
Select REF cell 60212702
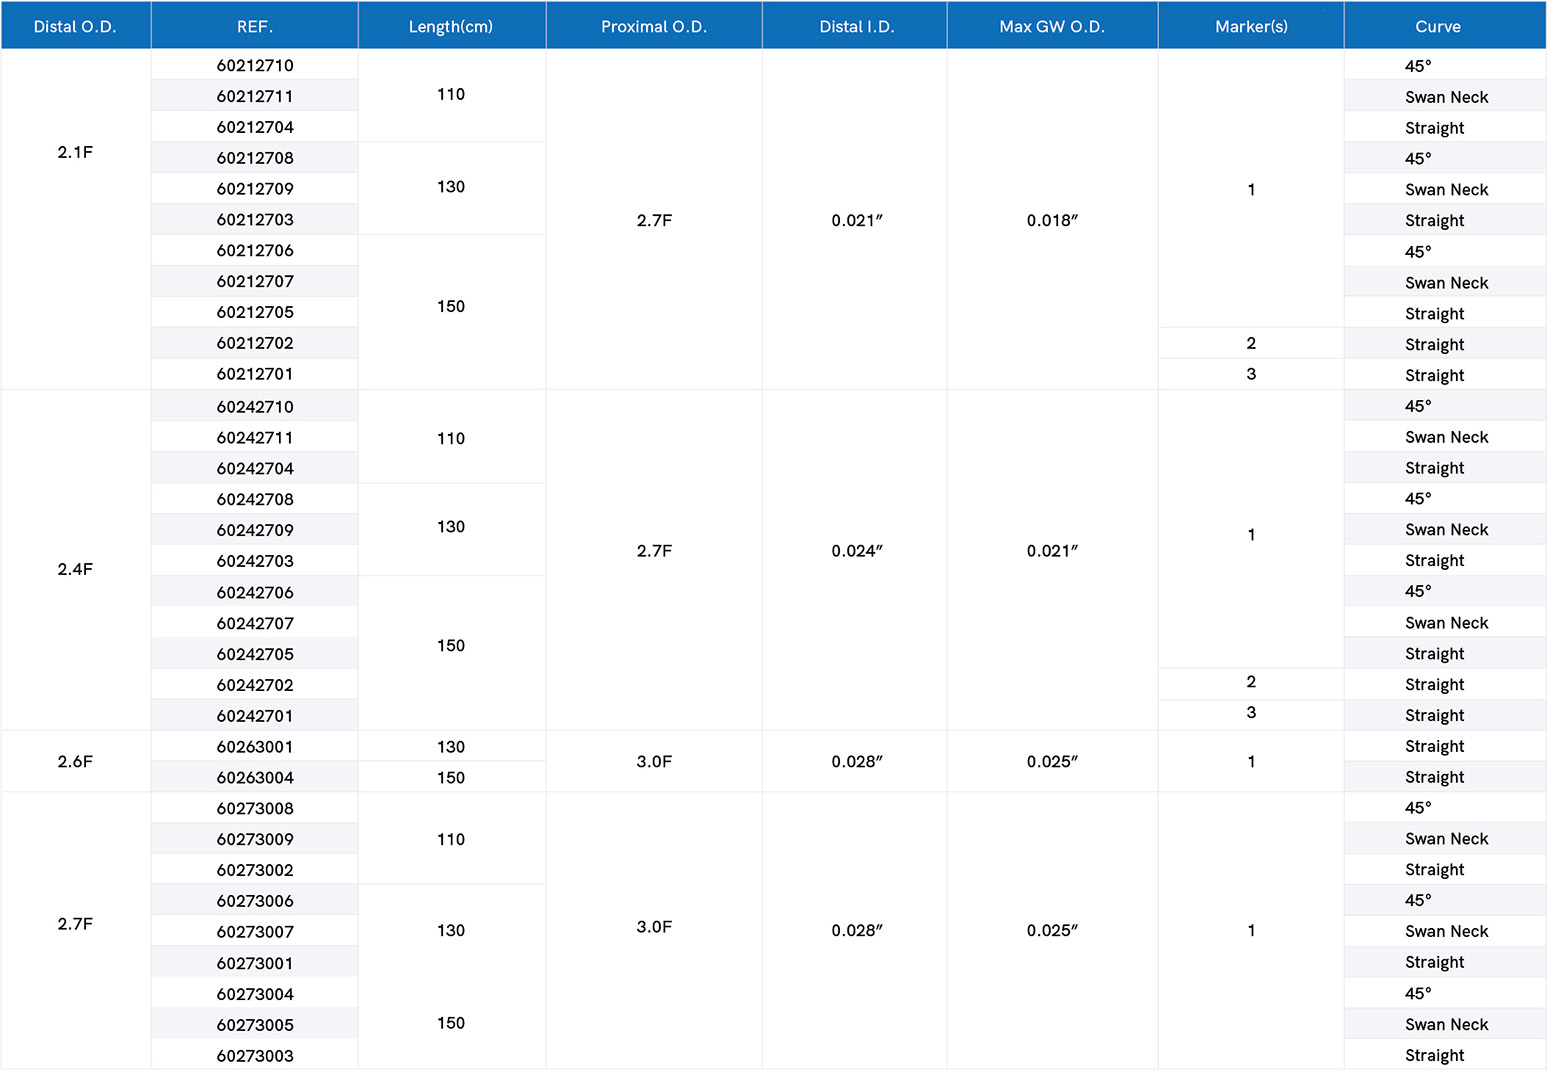(x=255, y=343)
